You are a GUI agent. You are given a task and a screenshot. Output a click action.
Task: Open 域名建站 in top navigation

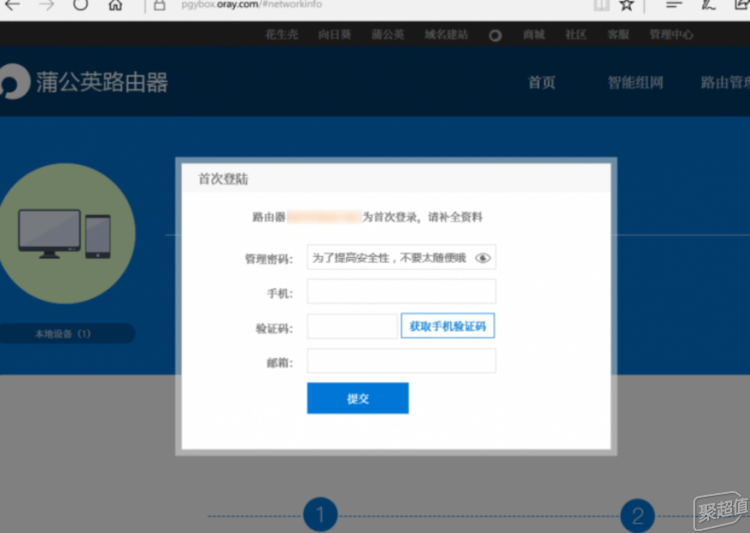coord(446,34)
